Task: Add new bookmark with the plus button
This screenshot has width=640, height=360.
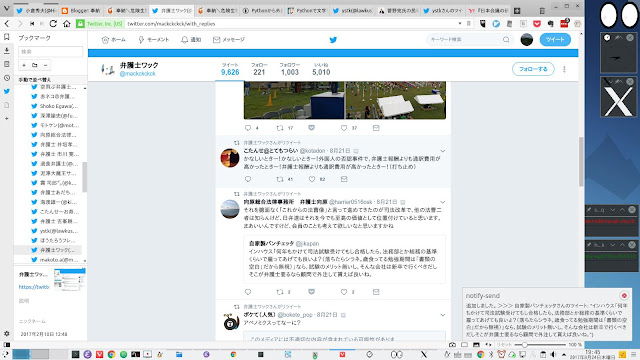Action: pyautogui.click(x=24, y=65)
